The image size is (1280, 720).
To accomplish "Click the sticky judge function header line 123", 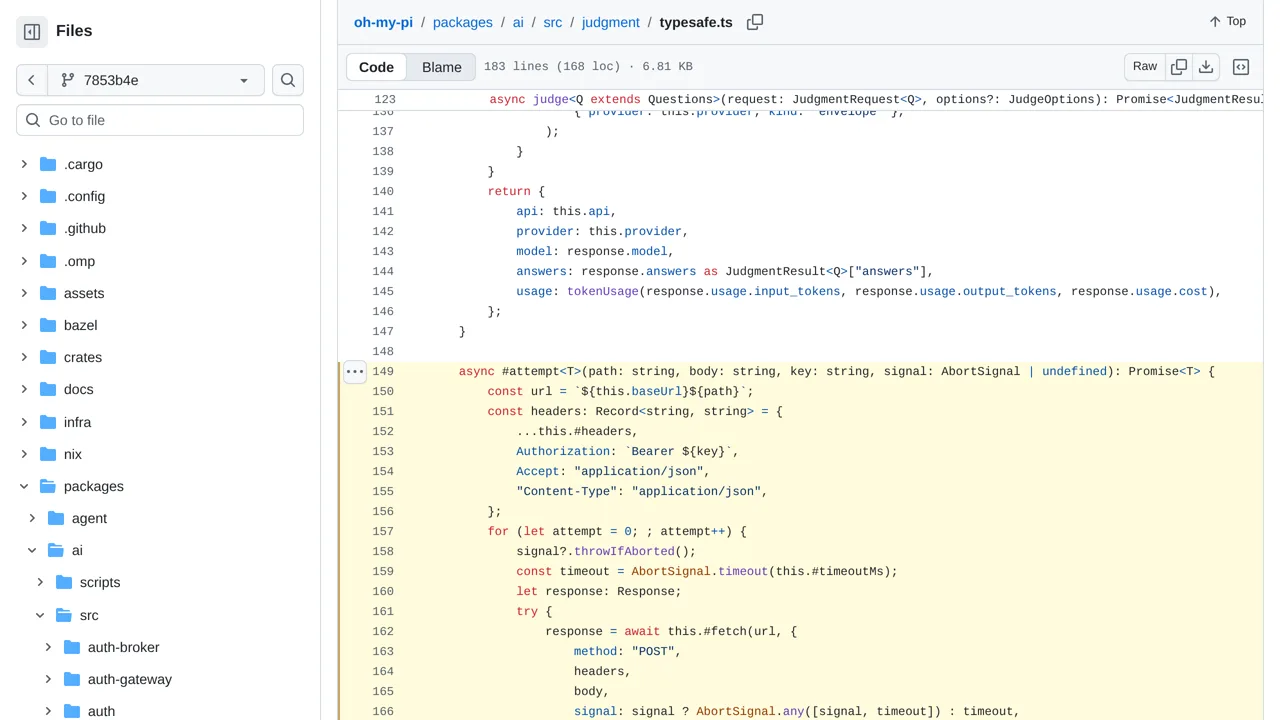I will pos(801,100).
